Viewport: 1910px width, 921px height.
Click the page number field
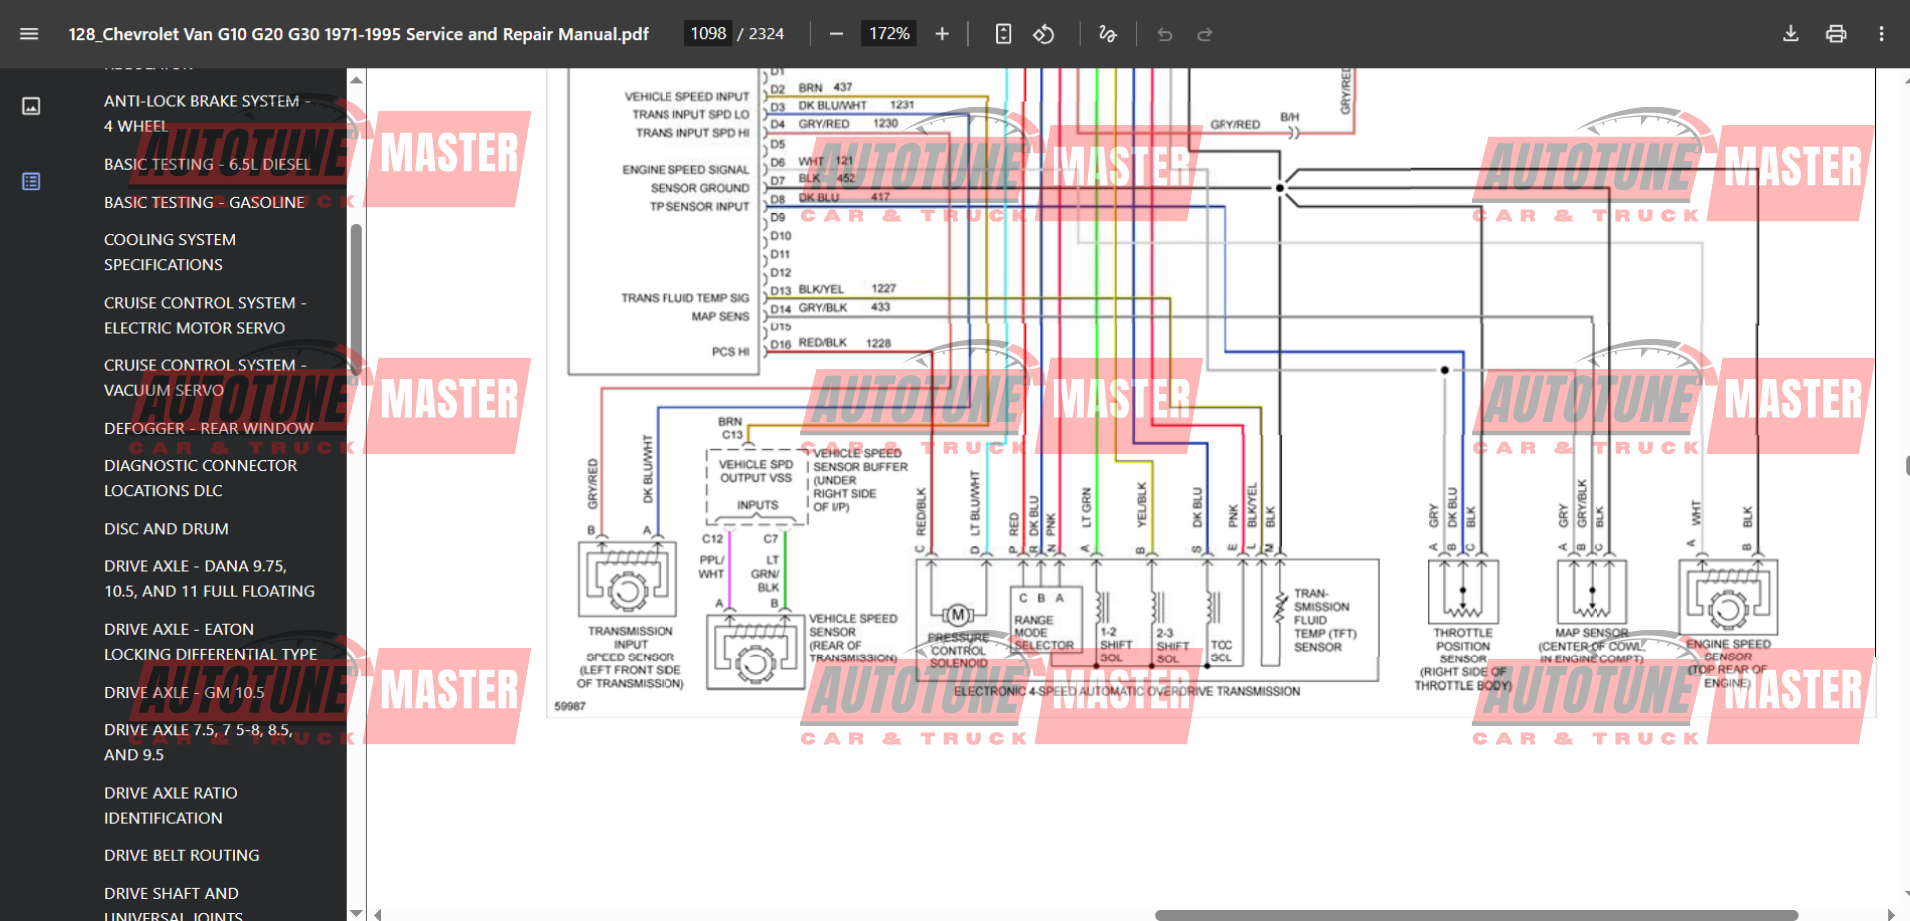pos(708,34)
